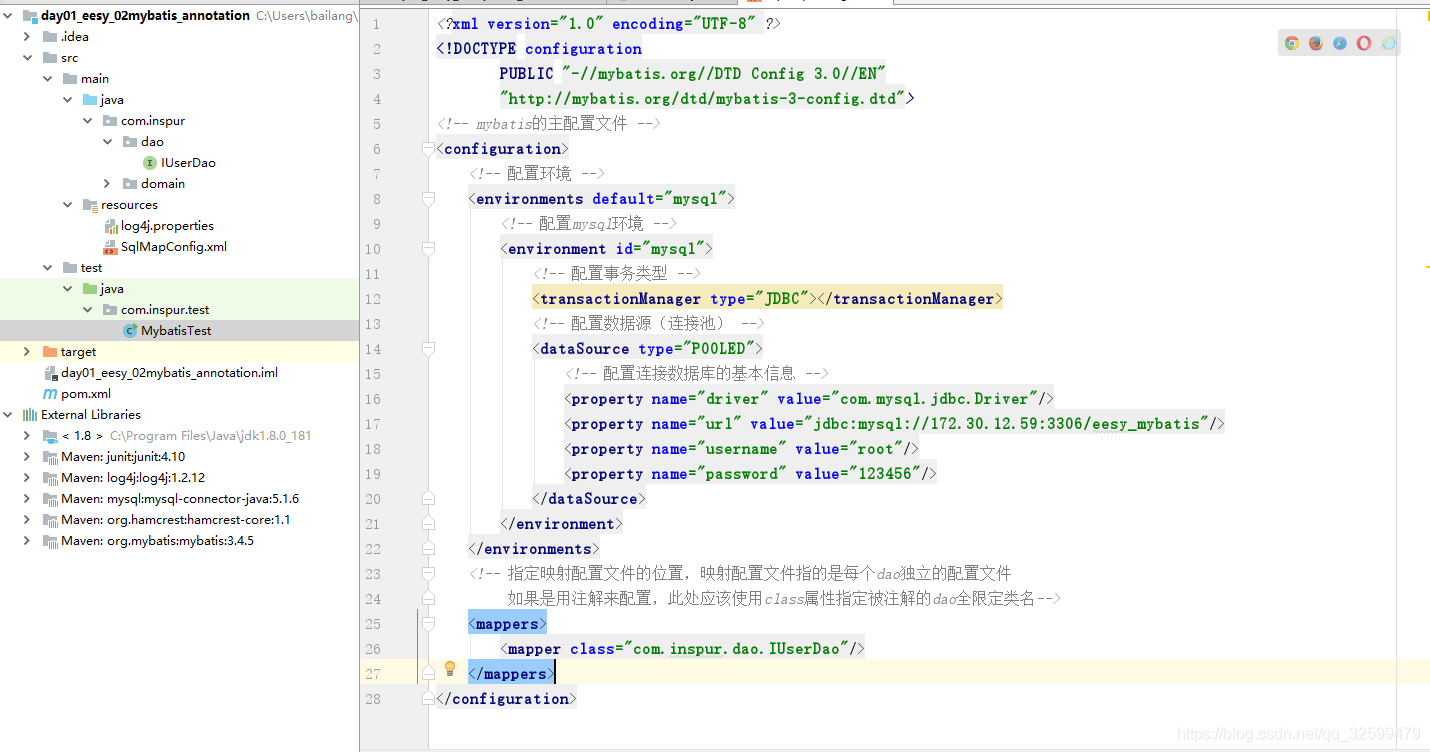Collapse the test folder
This screenshot has width=1430, height=752.
[48, 268]
